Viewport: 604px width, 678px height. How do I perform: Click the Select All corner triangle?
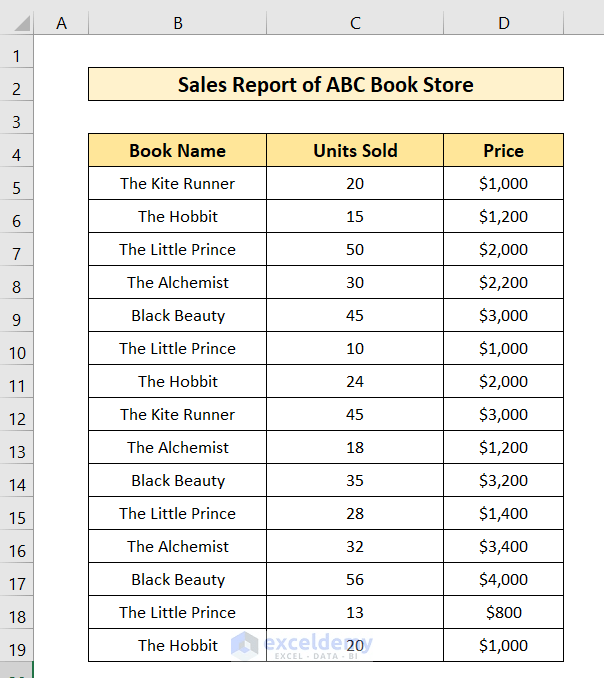pos(18,23)
